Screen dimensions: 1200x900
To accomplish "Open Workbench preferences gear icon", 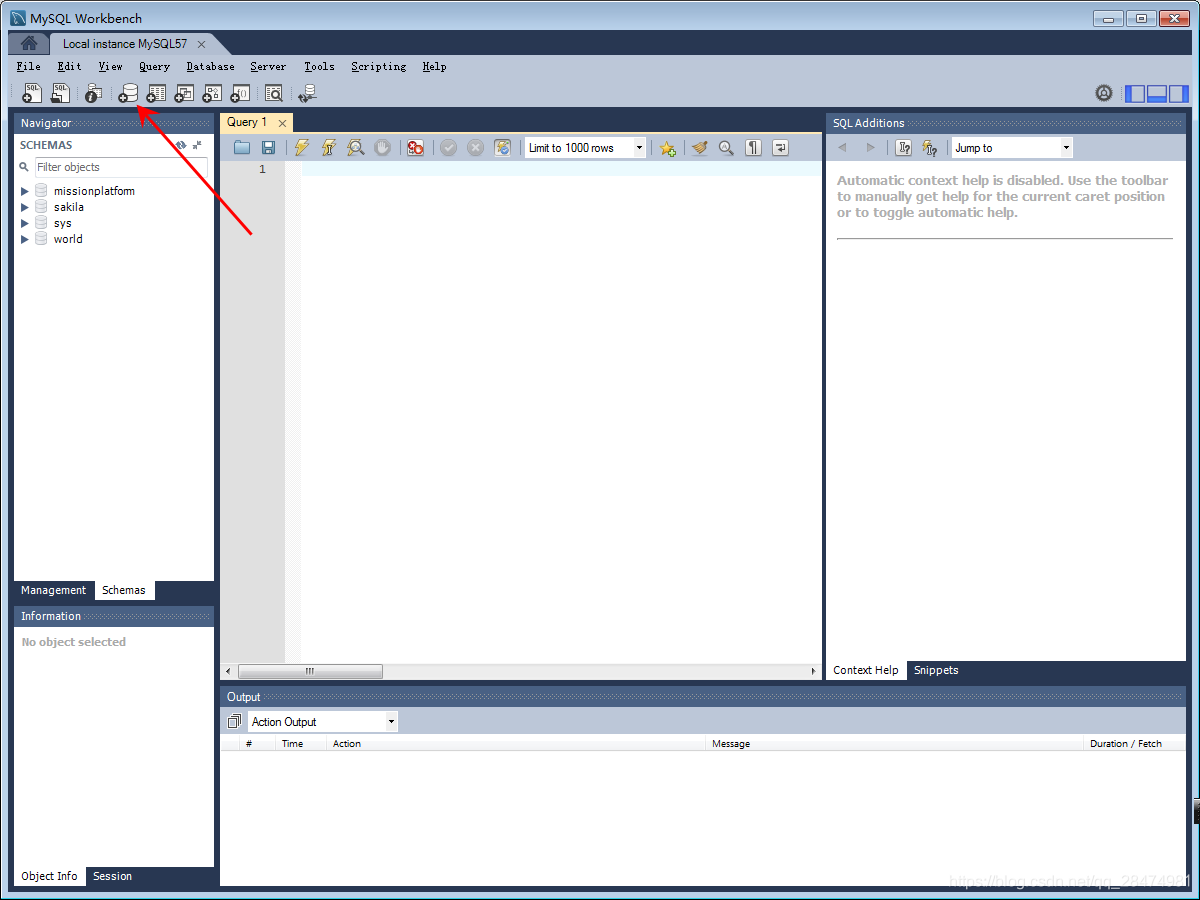I will 1104,93.
